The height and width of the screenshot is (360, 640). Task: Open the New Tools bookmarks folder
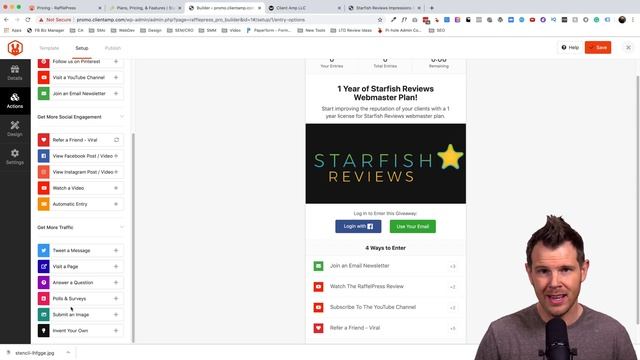[311, 30]
